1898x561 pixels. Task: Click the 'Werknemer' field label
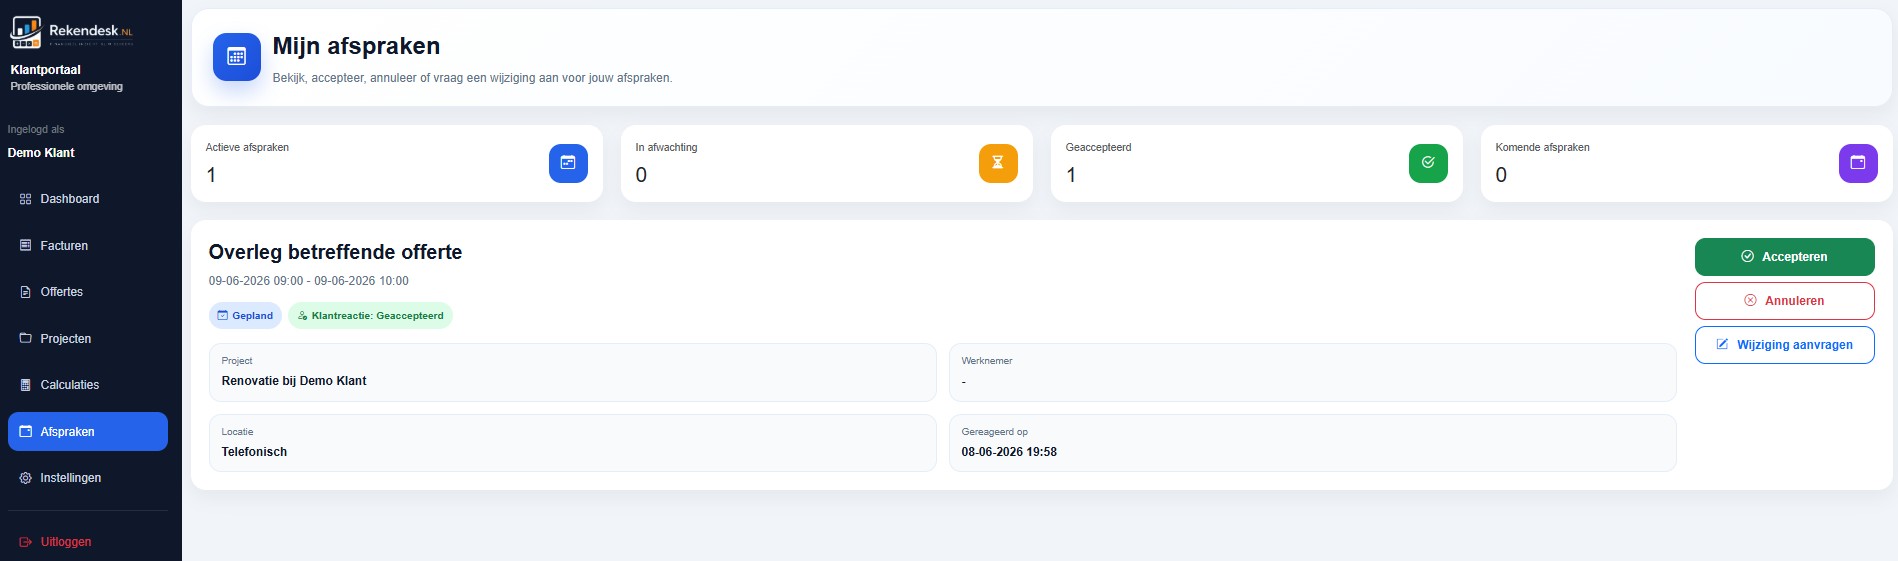click(x=987, y=361)
